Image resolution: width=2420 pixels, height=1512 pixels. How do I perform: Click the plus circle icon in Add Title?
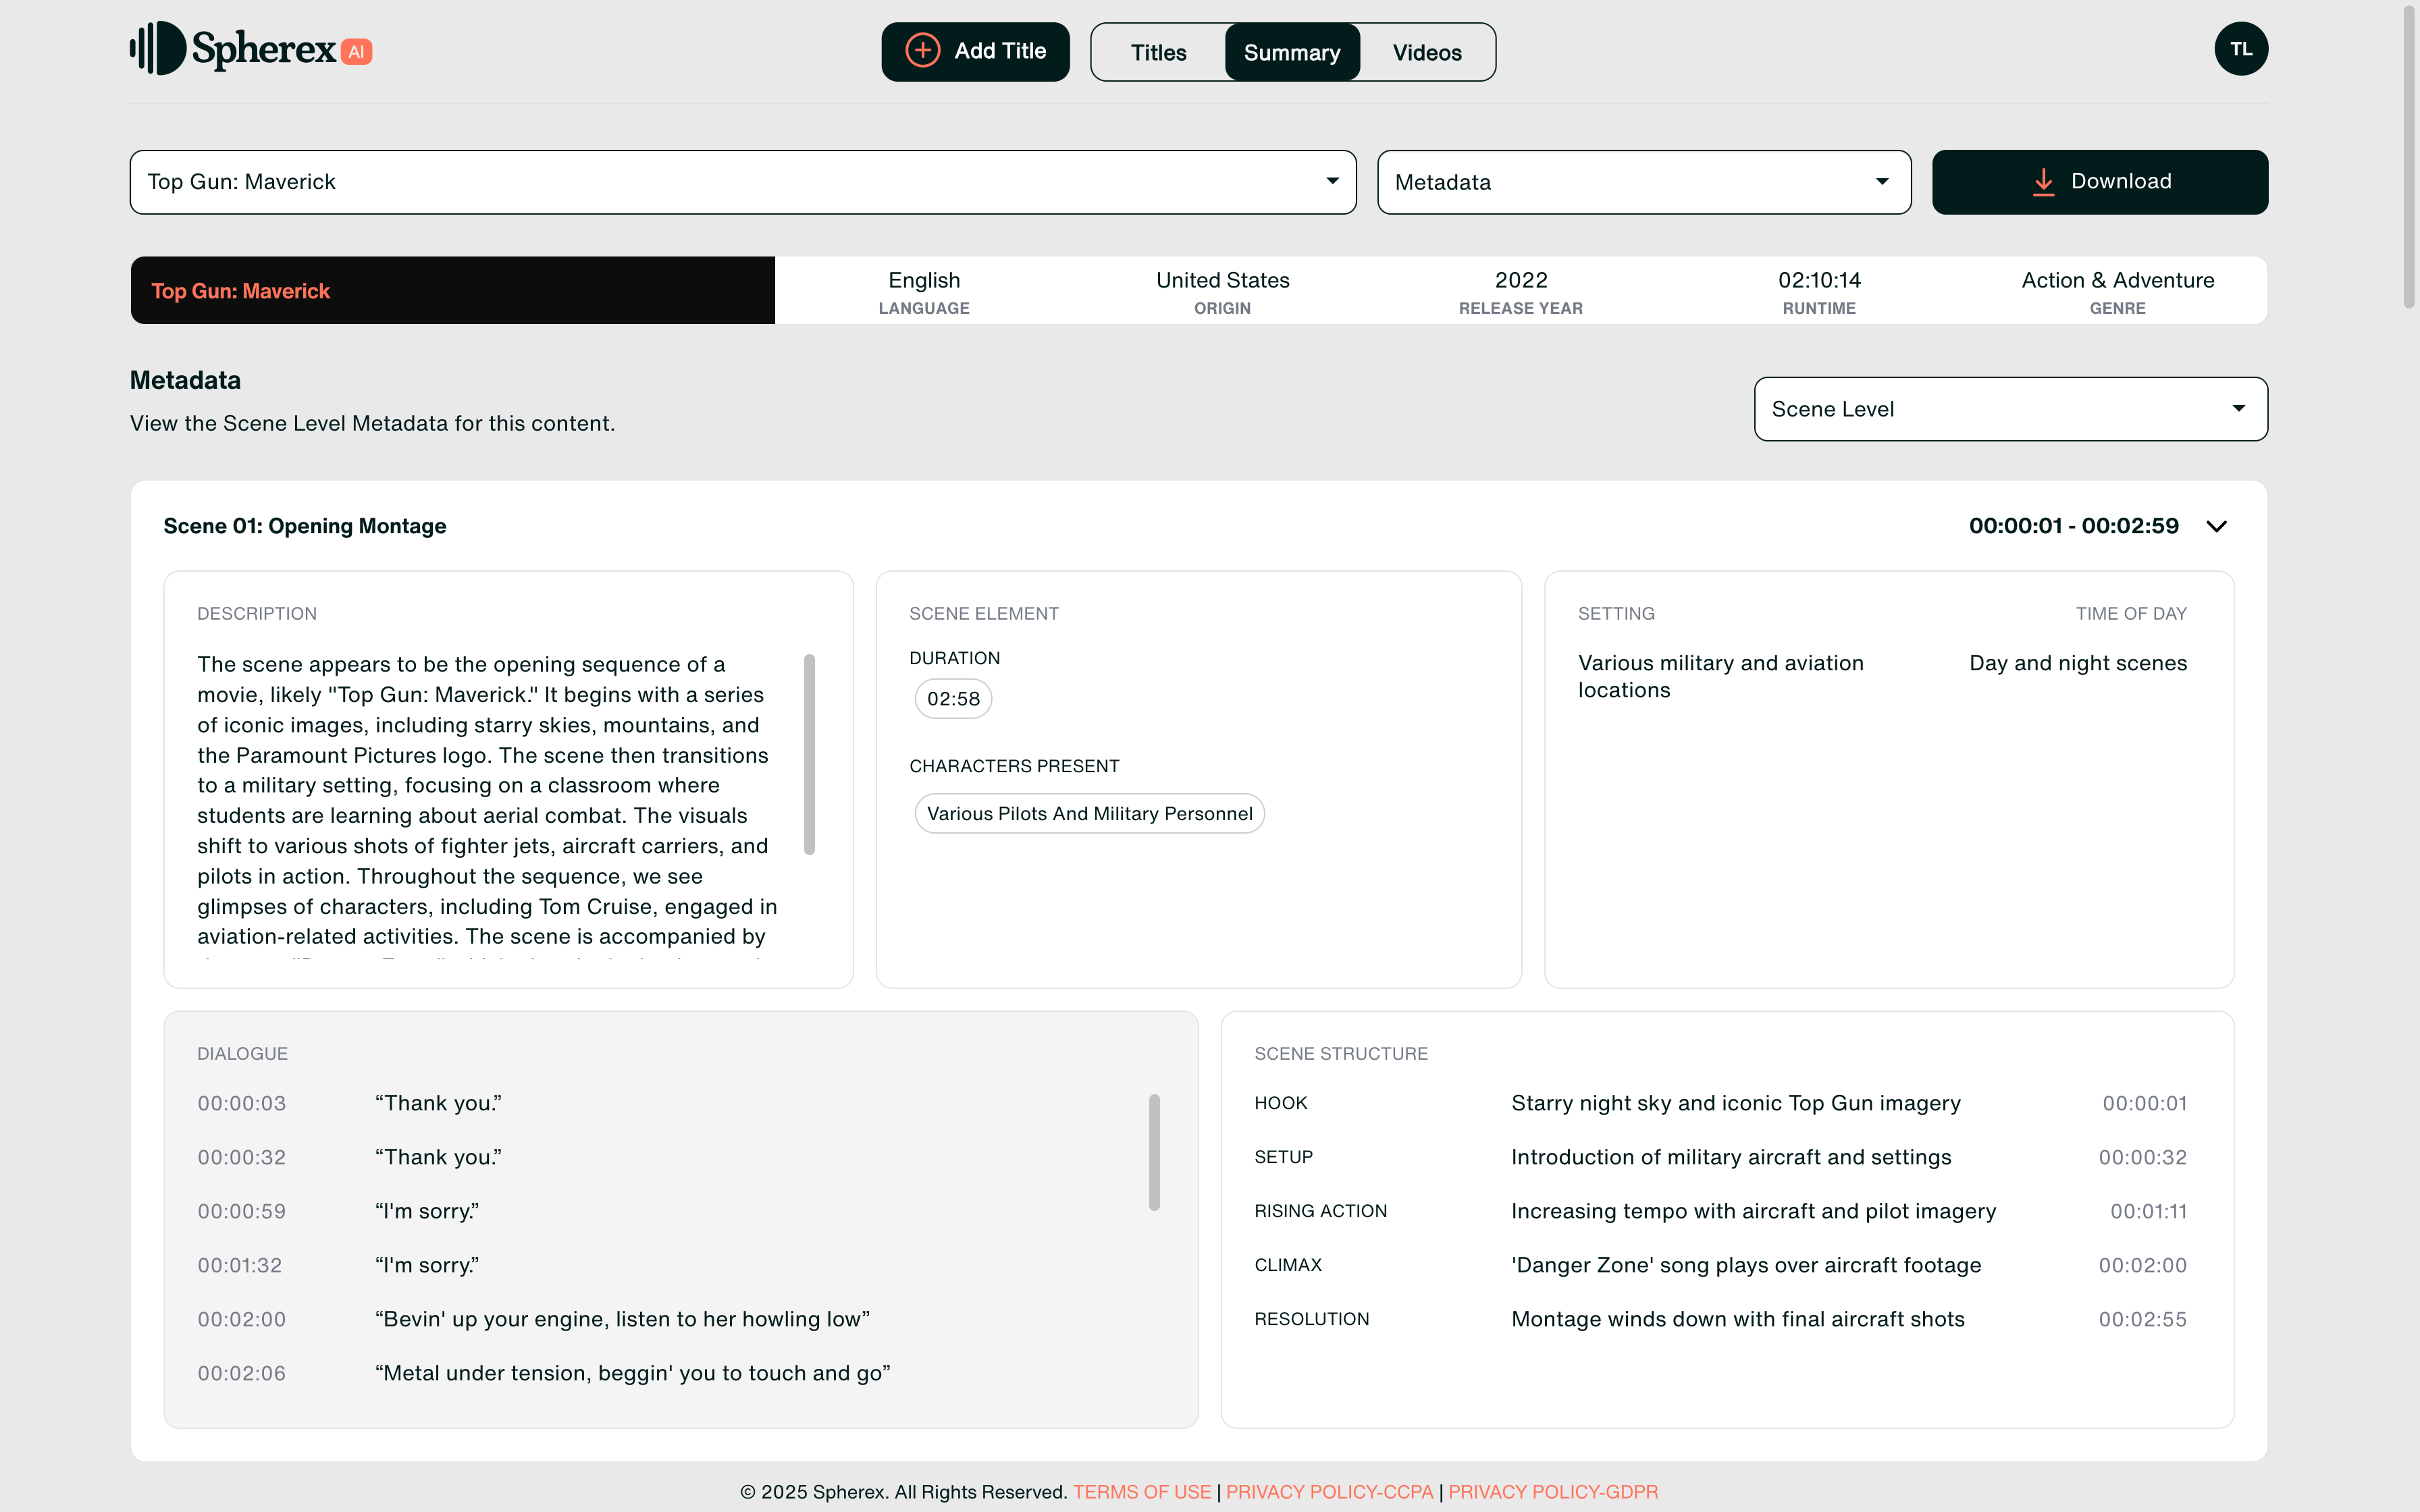click(922, 51)
